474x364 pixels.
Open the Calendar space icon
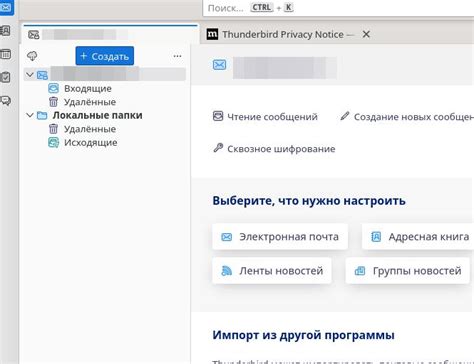(6, 54)
